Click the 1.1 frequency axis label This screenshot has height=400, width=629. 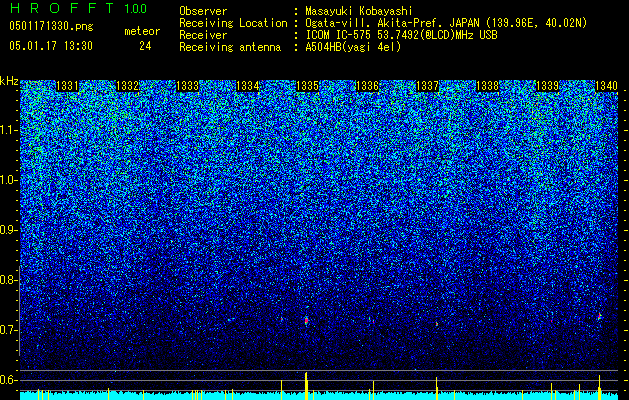click(9, 130)
